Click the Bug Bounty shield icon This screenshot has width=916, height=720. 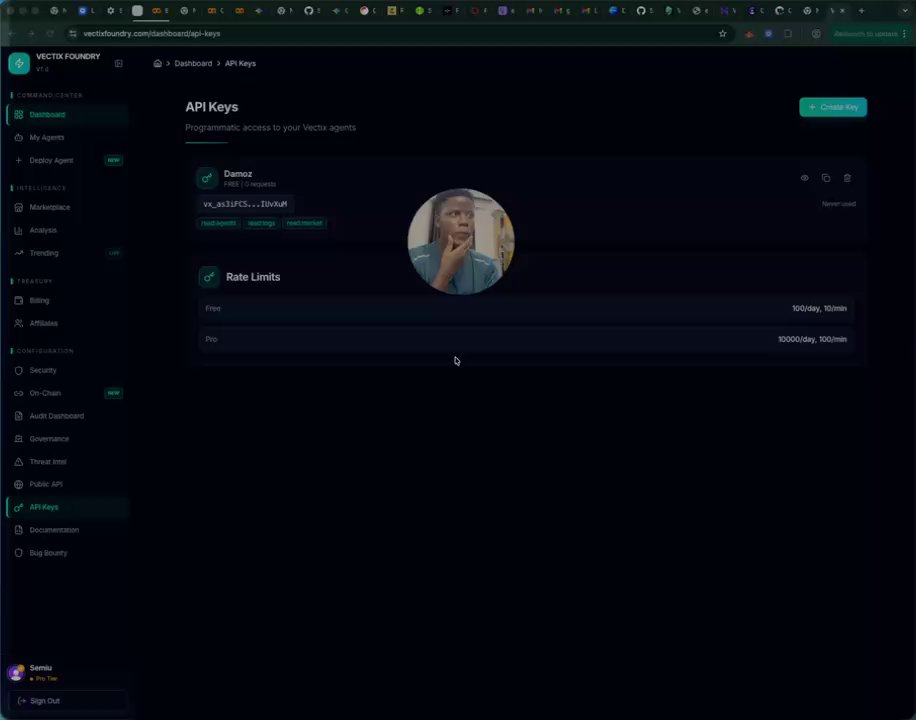[19, 553]
